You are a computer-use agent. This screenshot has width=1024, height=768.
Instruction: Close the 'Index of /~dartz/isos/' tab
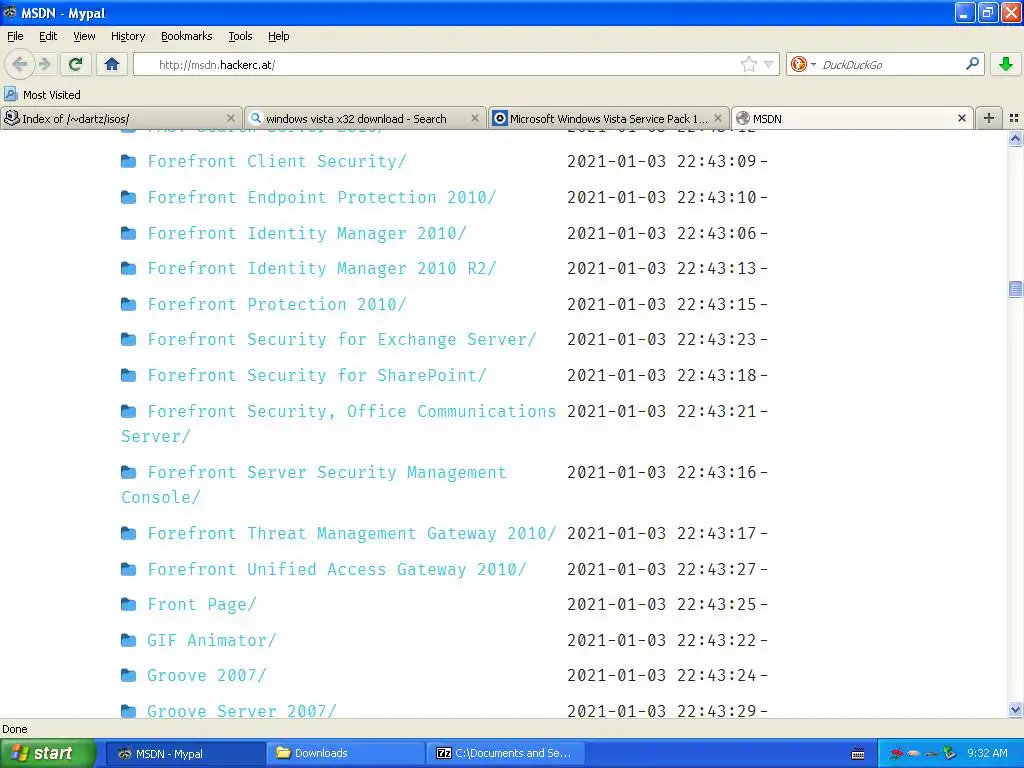(231, 118)
